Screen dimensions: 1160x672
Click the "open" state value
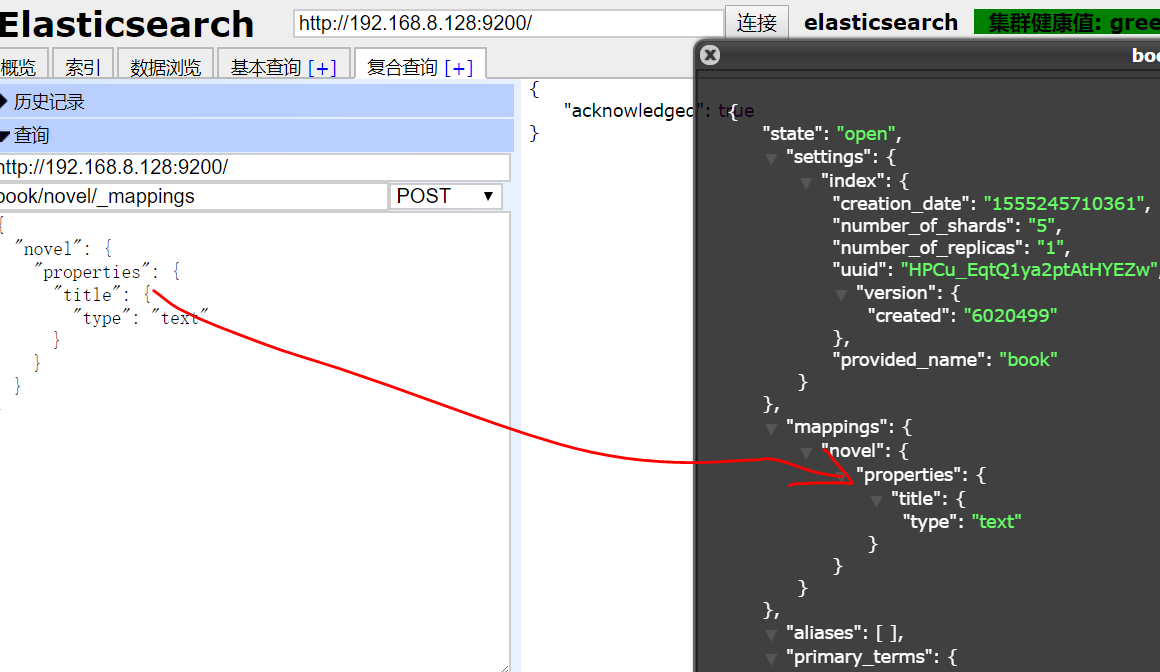[866, 134]
